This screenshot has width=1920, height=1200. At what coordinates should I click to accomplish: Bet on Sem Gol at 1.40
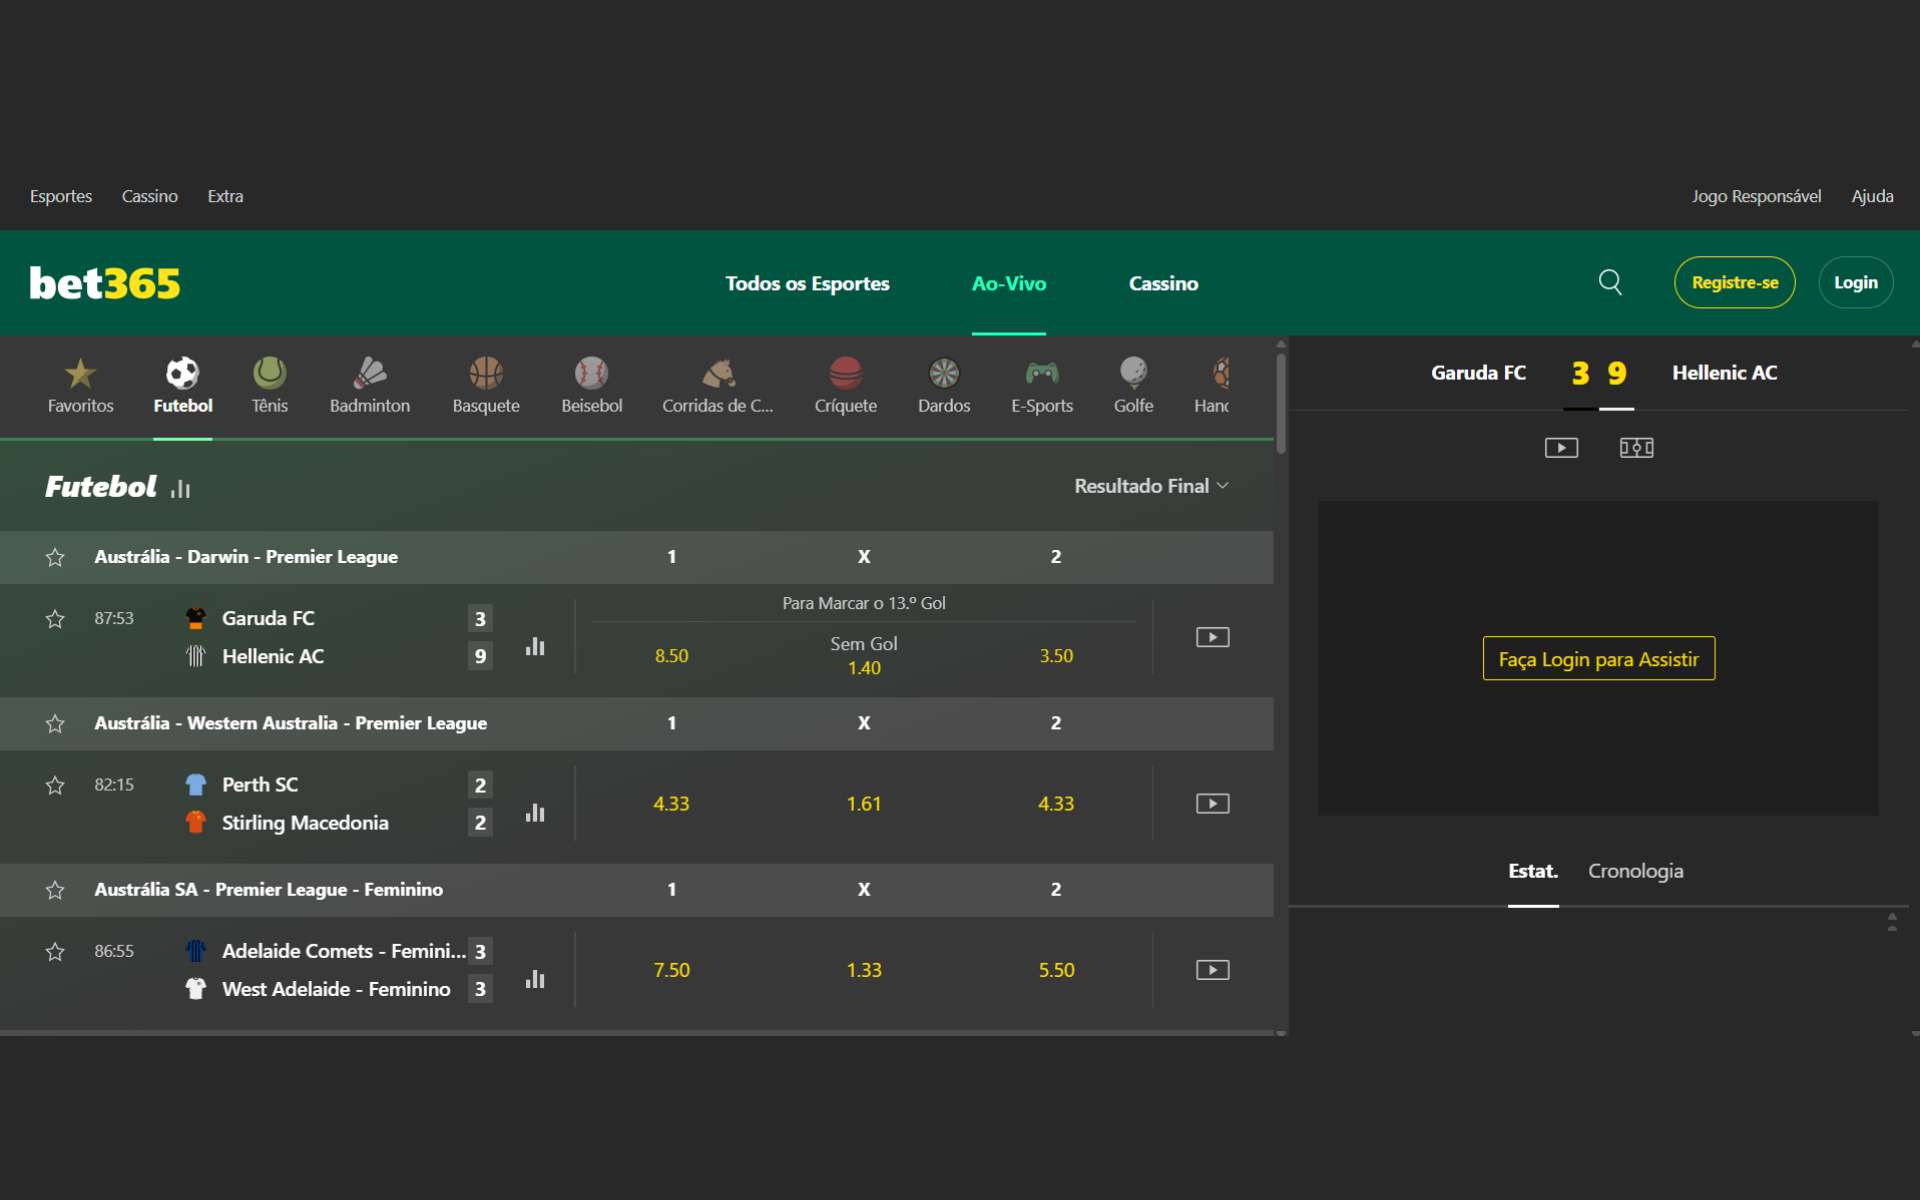point(864,656)
